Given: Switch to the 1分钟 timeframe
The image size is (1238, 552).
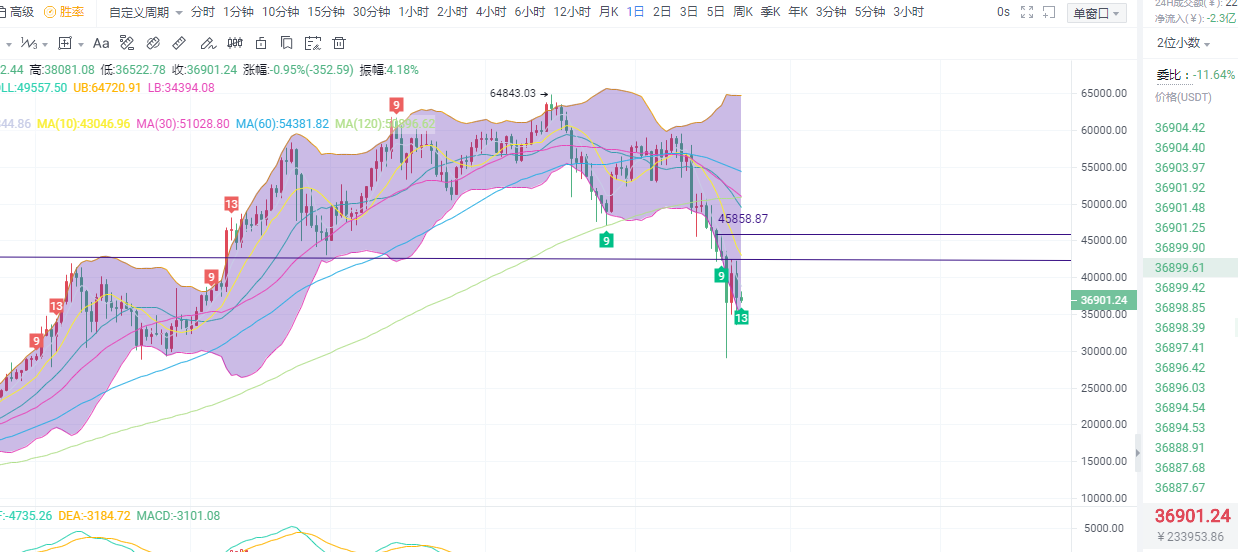Looking at the screenshot, I should [238, 12].
